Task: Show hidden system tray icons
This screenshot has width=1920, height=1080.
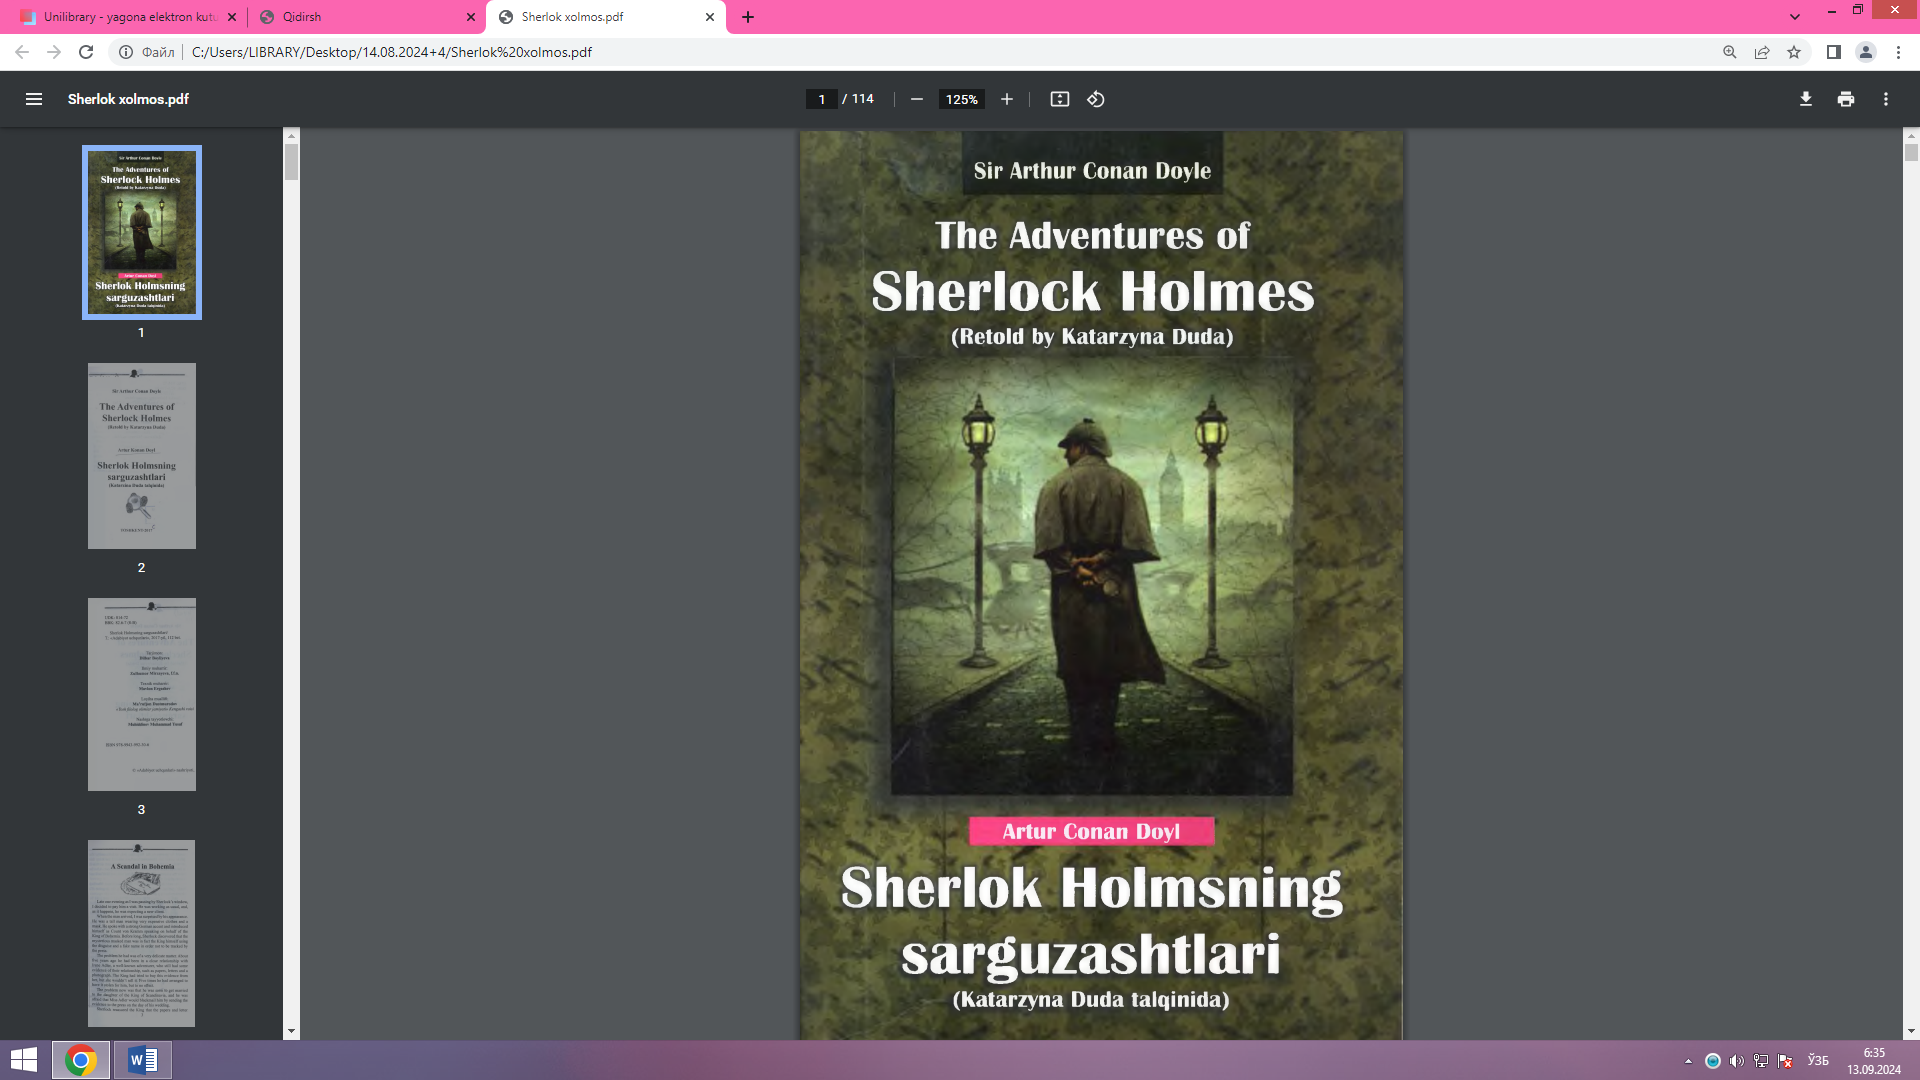Action: (1688, 1061)
